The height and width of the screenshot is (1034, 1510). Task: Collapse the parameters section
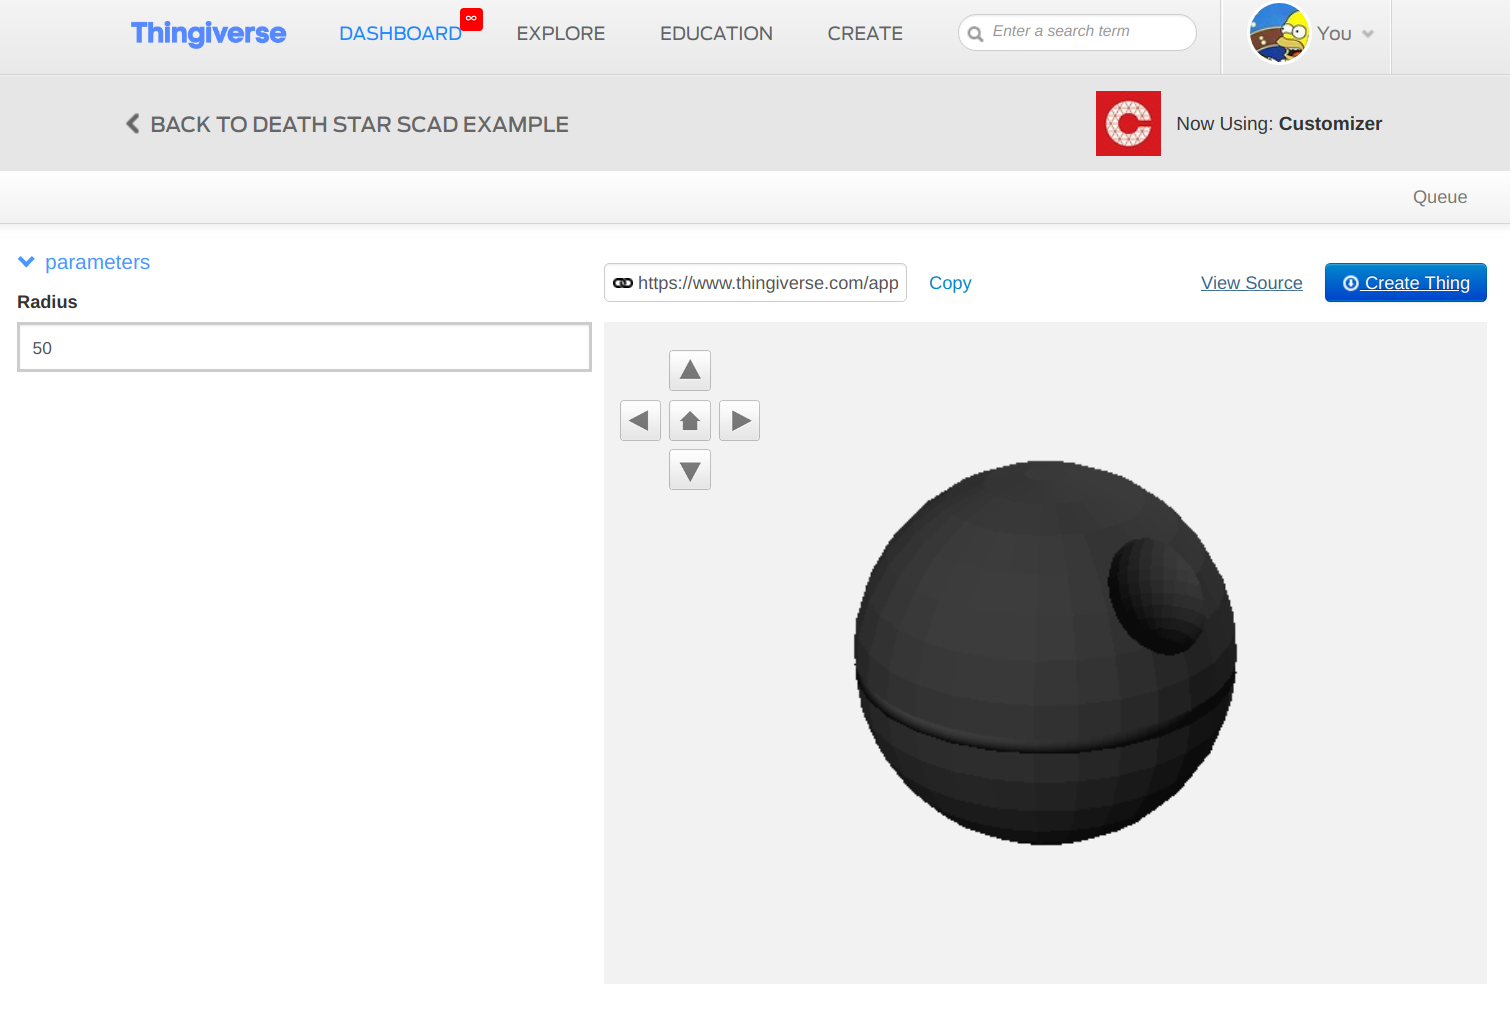[84, 262]
